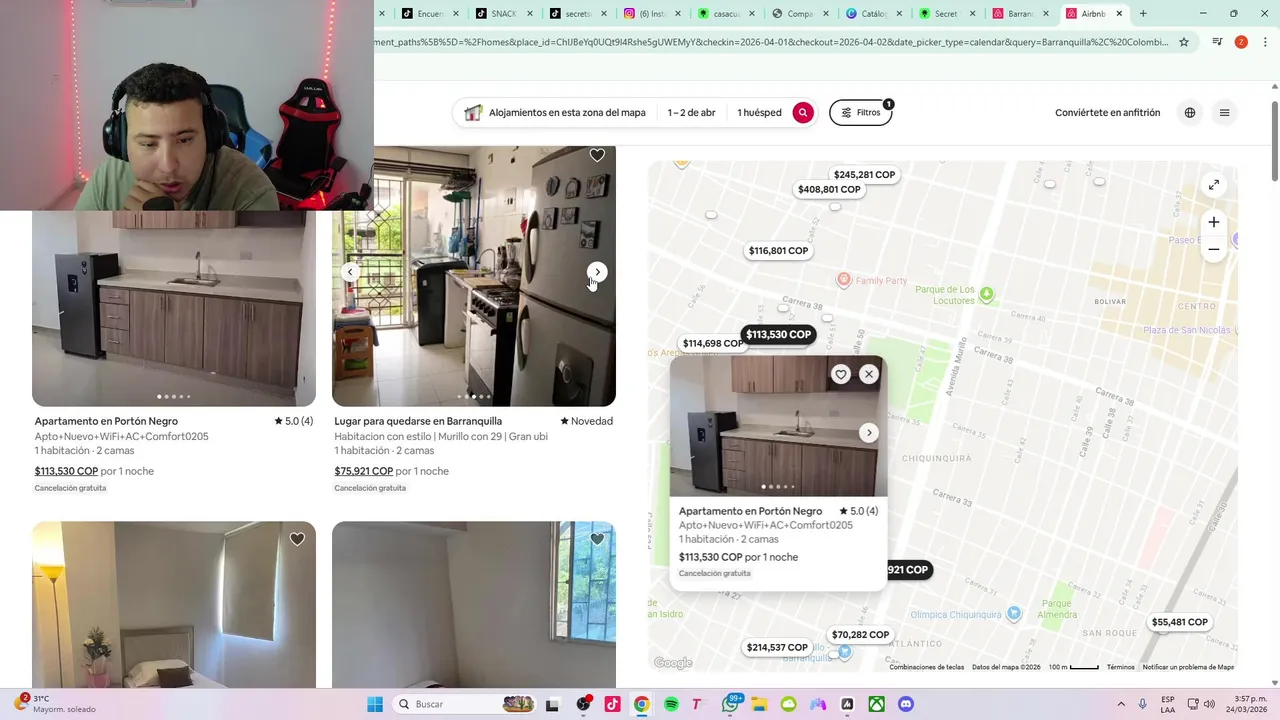Open the Chrome three-dot menu
Image resolution: width=1280 pixels, height=720 pixels.
click(1265, 42)
